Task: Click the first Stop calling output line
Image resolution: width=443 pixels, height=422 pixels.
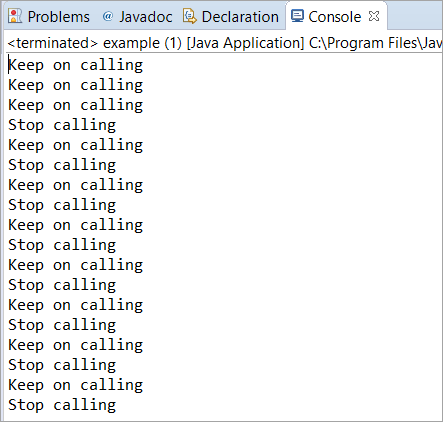Action: (x=62, y=125)
